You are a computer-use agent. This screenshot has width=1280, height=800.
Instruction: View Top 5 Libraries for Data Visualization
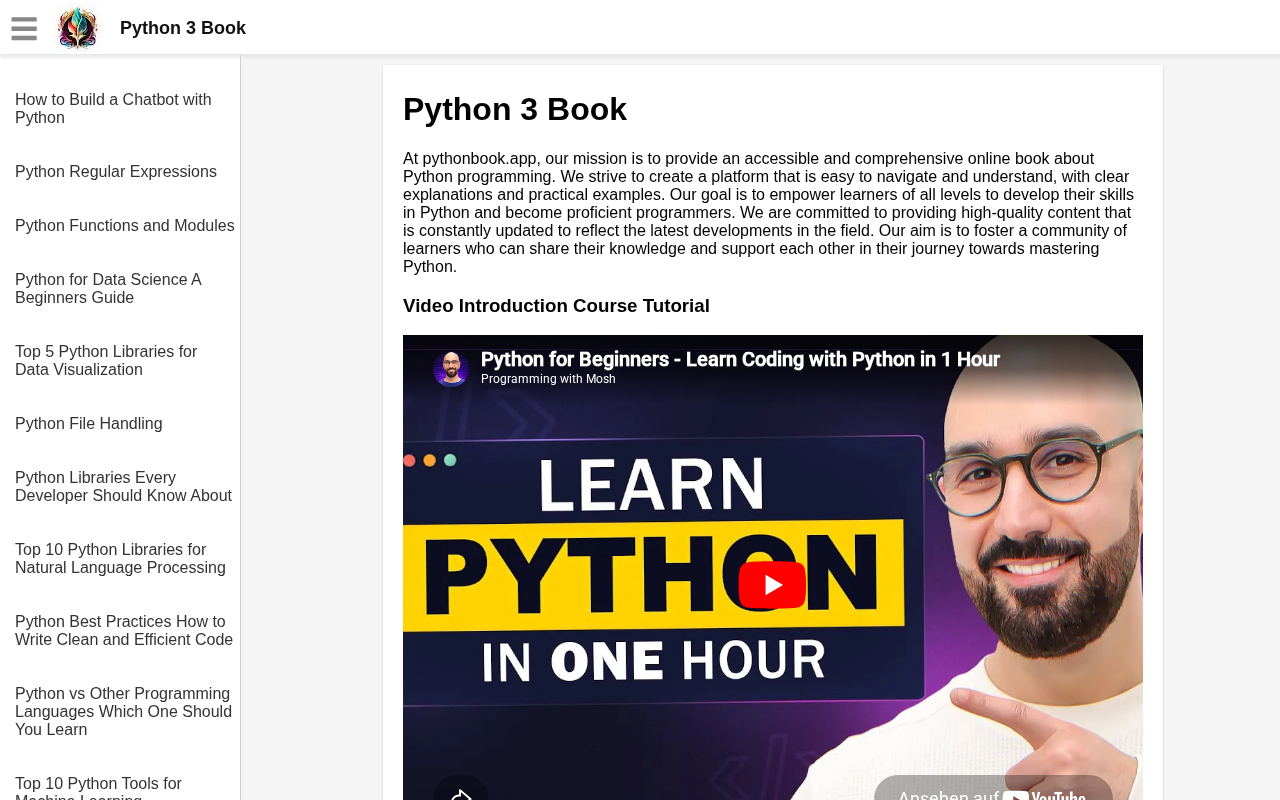pos(106,361)
